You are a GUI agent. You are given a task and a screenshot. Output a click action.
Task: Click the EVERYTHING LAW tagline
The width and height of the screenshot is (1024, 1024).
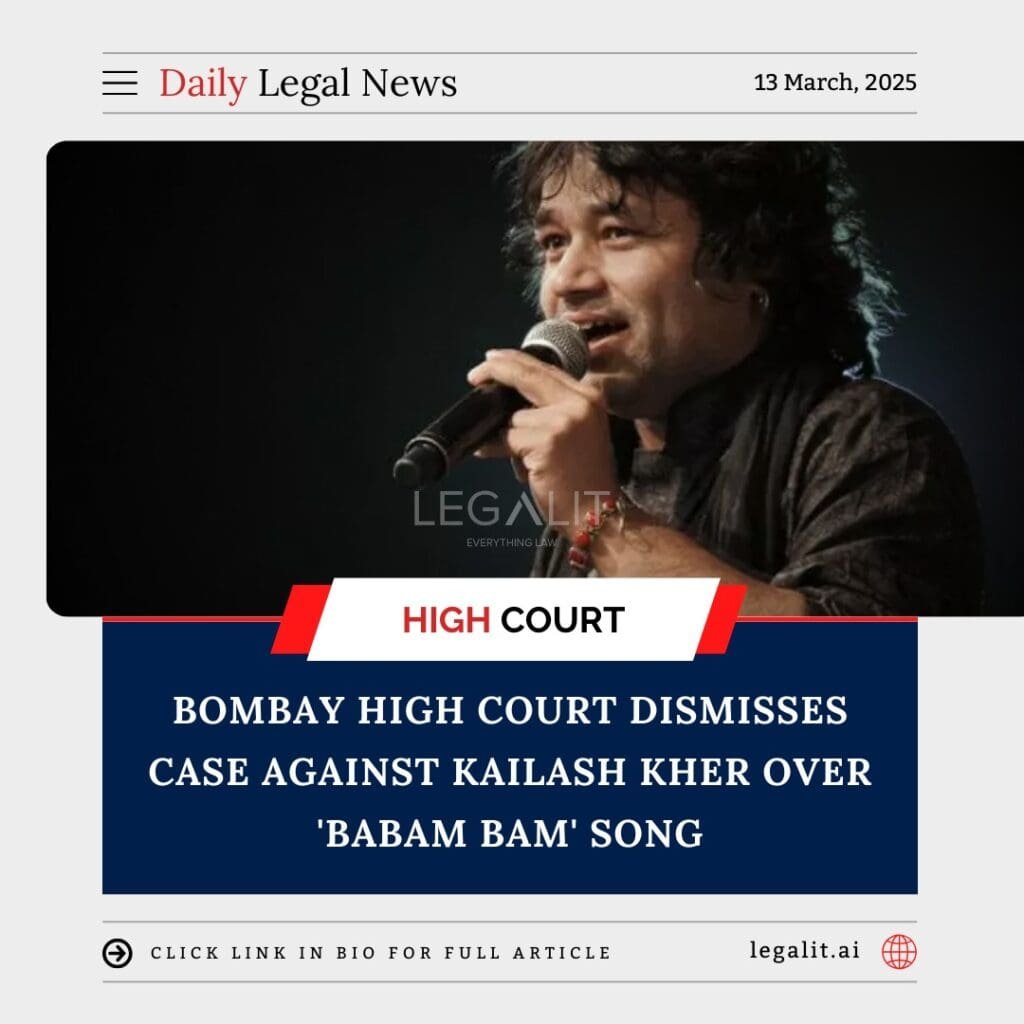[x=511, y=542]
